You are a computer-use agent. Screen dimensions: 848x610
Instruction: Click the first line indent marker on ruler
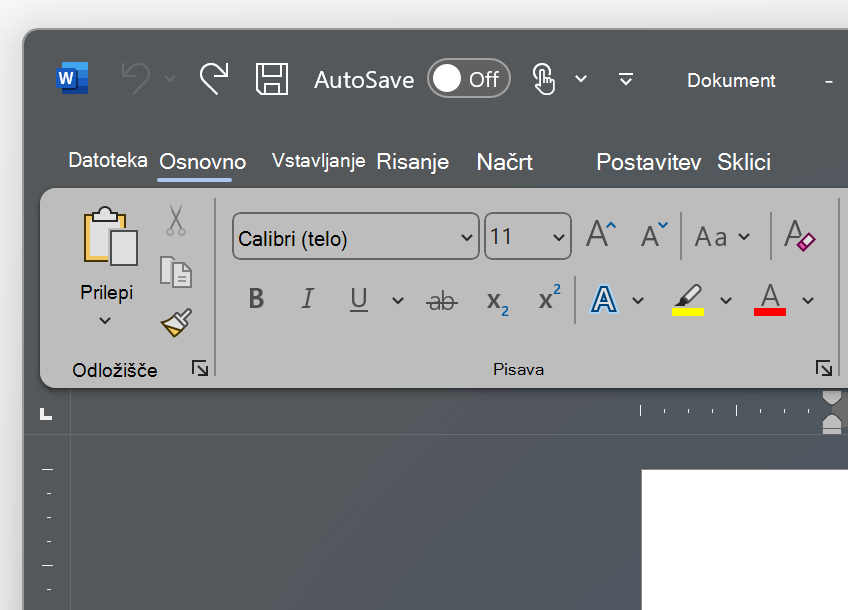(832, 397)
